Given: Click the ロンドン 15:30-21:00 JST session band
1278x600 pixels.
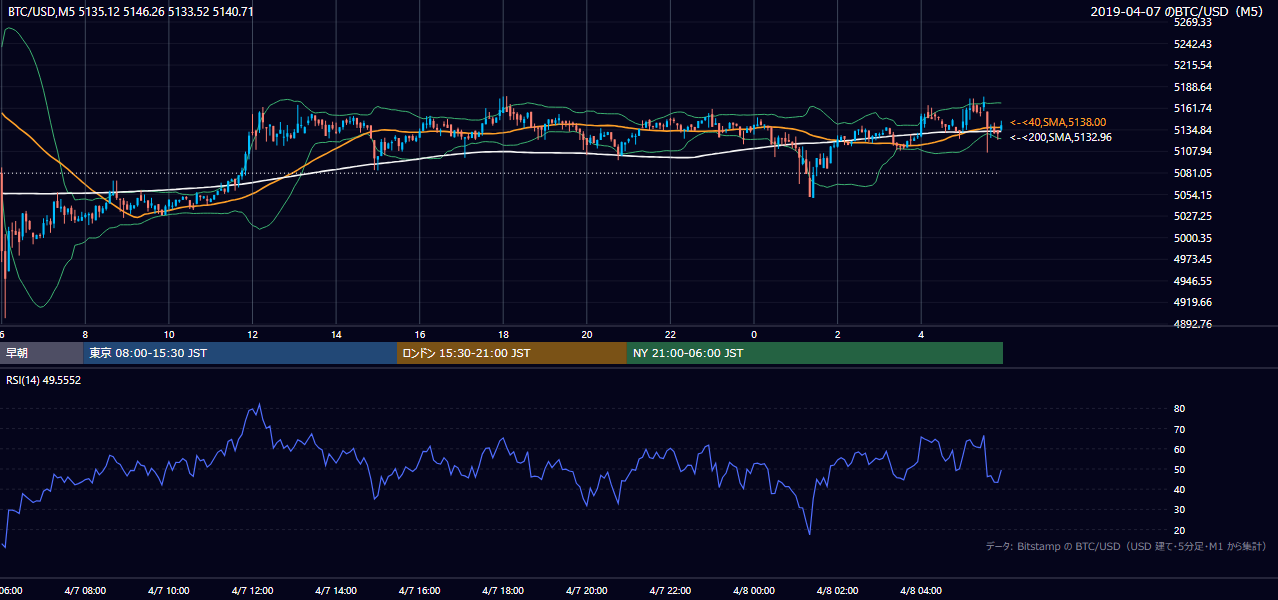Looking at the screenshot, I should [512, 353].
